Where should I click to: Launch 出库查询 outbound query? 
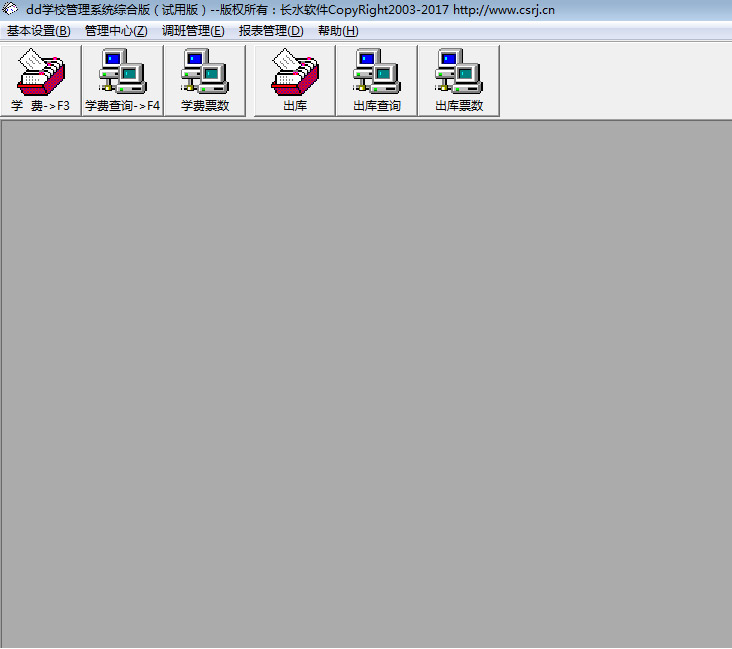[x=377, y=80]
